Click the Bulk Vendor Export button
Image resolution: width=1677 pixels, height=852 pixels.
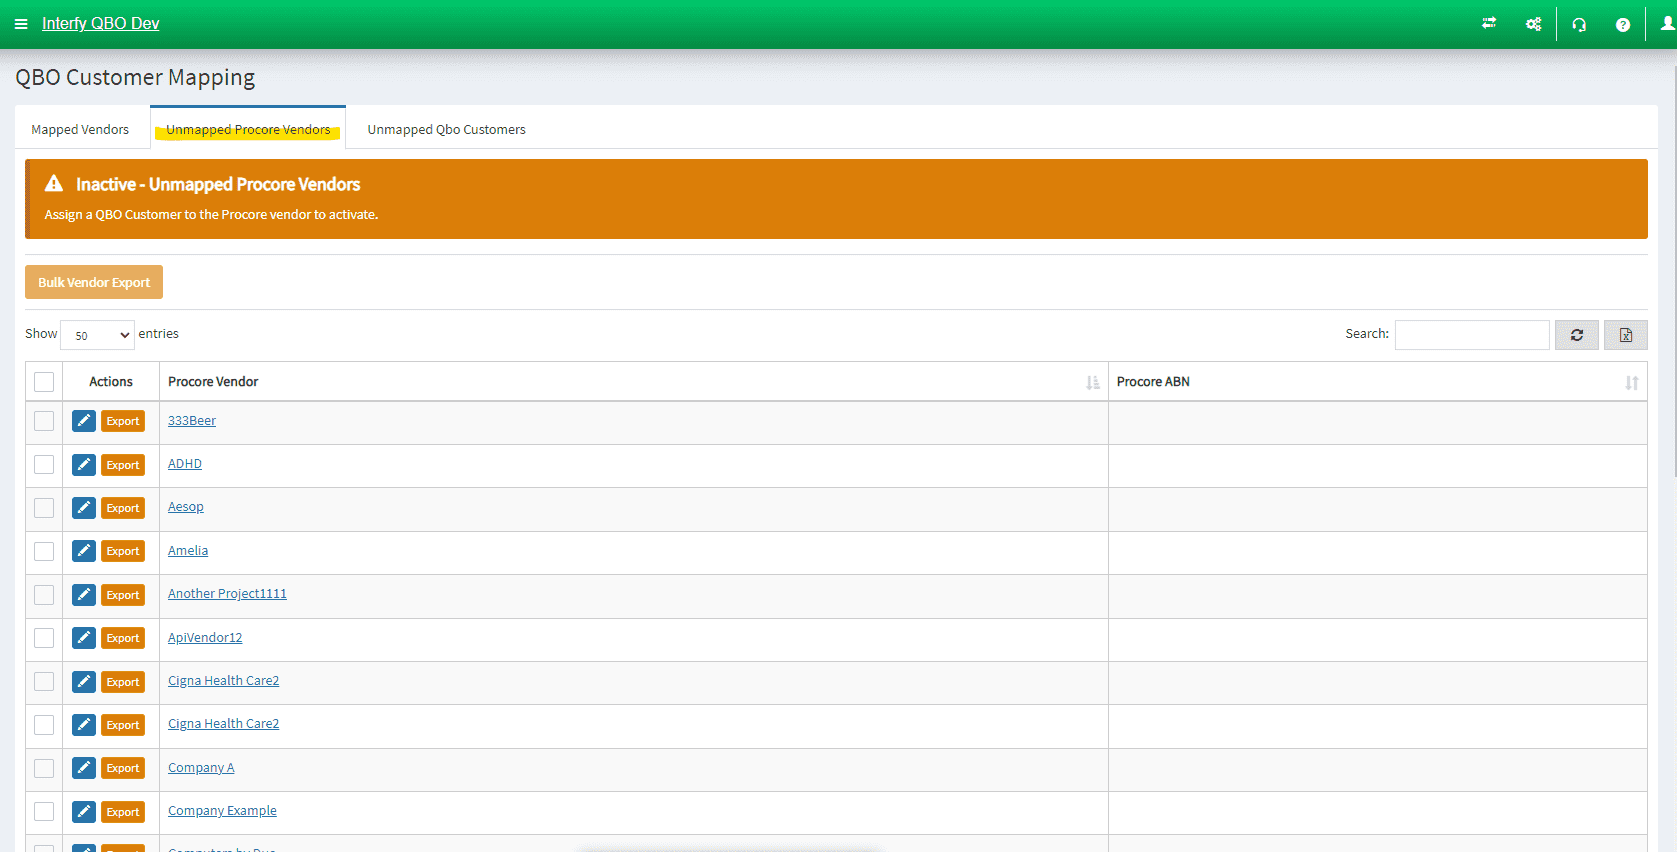pos(94,283)
